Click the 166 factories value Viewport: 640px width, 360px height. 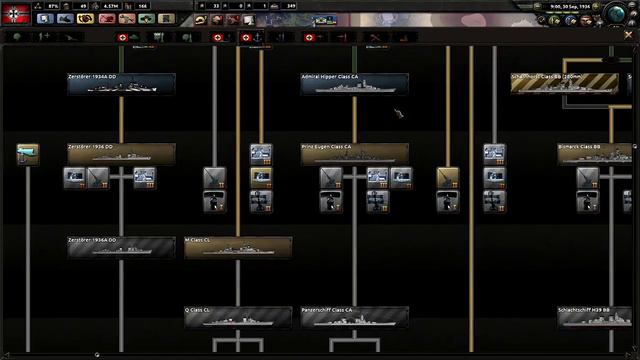142,6
